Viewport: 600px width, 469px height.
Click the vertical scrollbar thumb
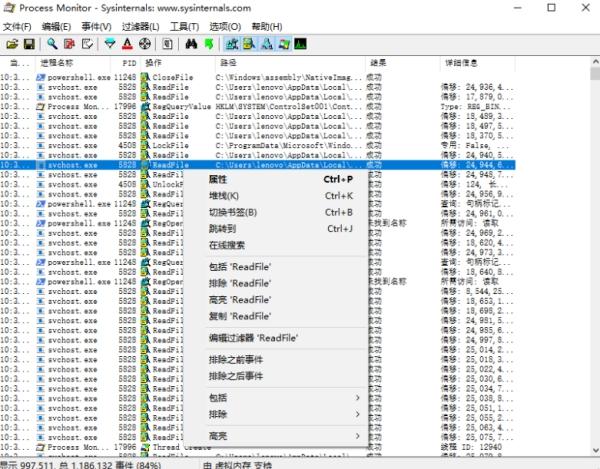pyautogui.click(x=595, y=73)
